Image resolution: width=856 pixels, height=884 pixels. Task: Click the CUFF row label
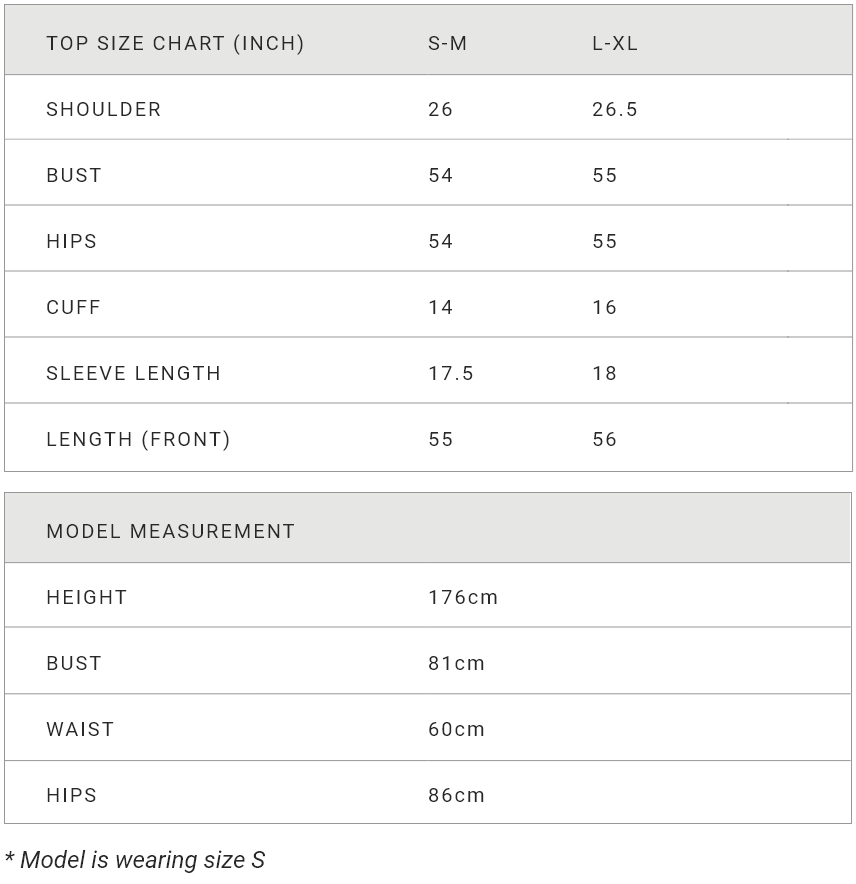tap(73, 307)
